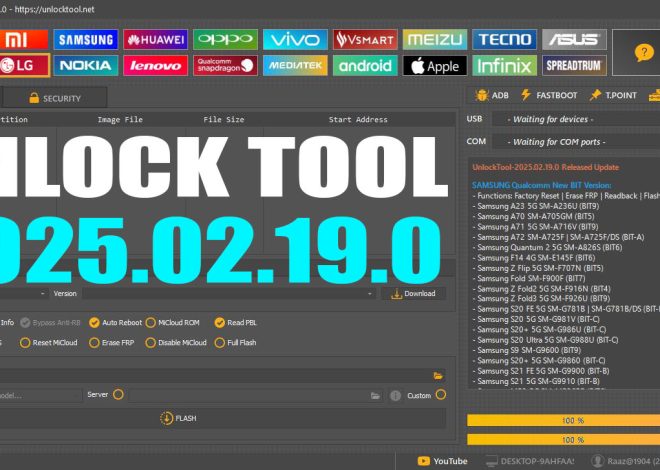660x470 pixels.
Task: Click the Raaz@1904 user account entry
Action: pos(625,461)
